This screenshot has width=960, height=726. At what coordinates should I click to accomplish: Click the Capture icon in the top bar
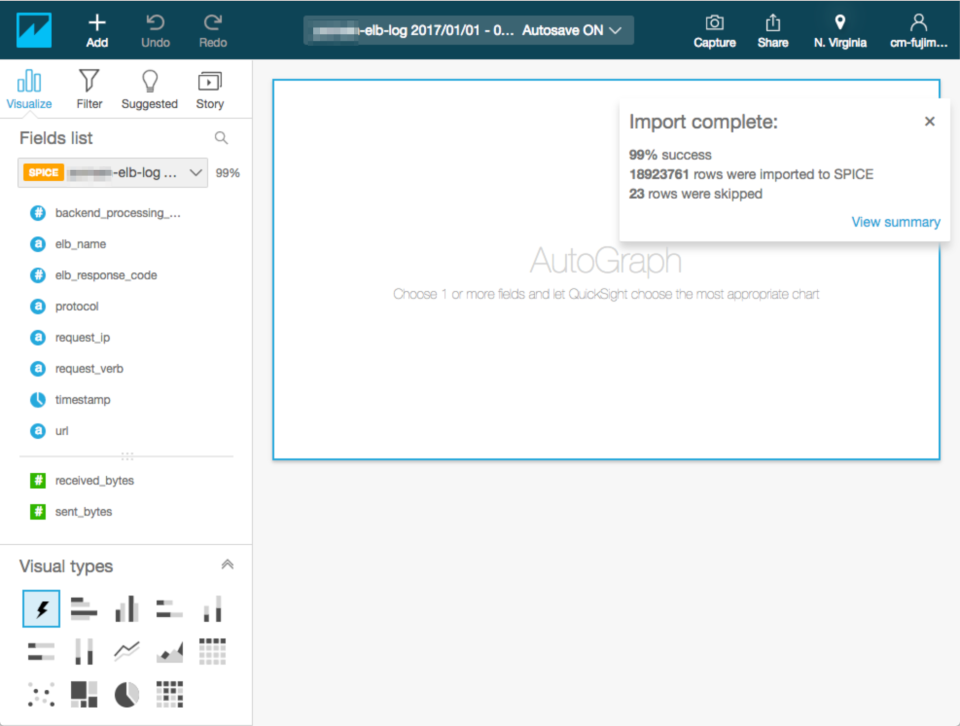[713, 29]
